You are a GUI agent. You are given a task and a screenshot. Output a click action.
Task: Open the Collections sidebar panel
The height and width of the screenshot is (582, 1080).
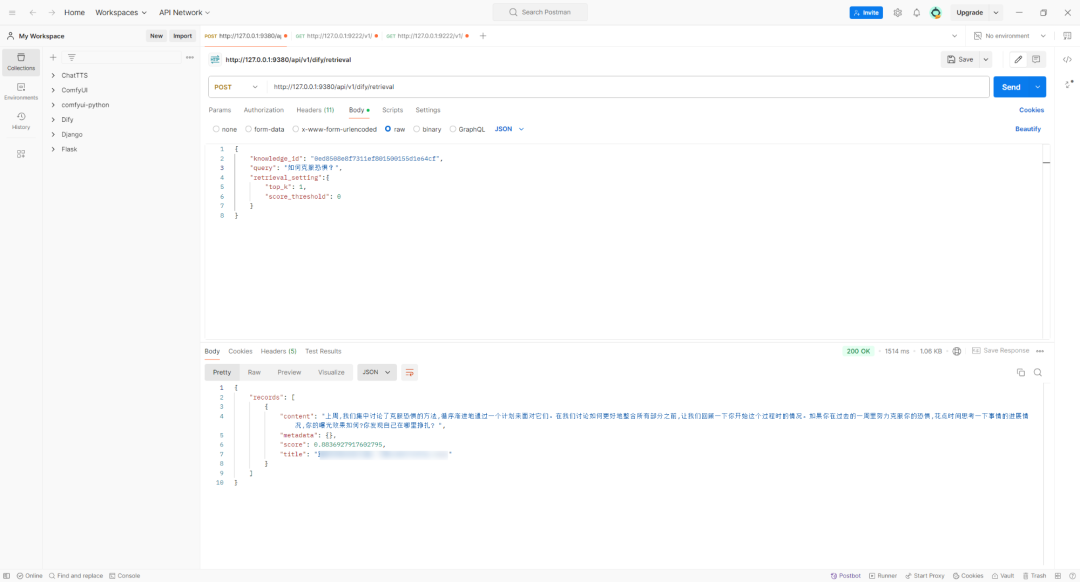tap(21, 62)
